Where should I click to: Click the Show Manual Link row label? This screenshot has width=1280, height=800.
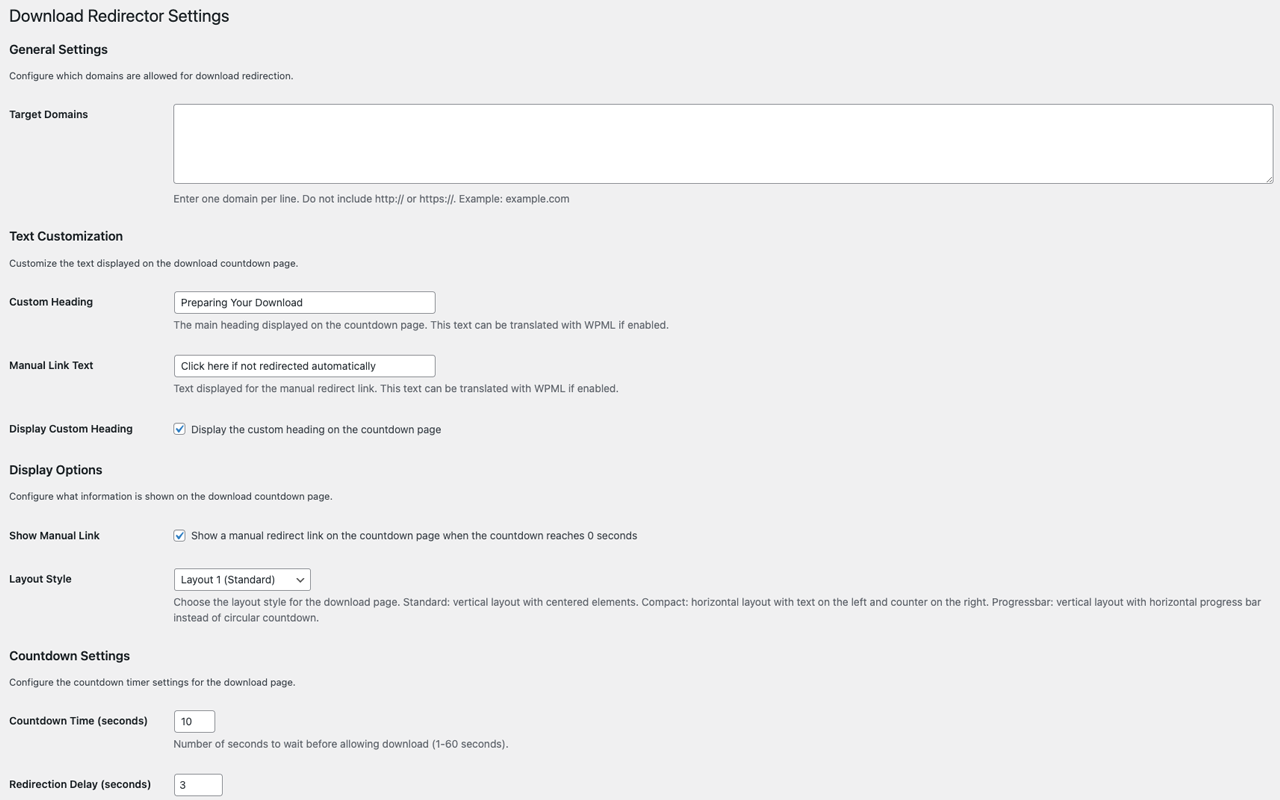(54, 536)
